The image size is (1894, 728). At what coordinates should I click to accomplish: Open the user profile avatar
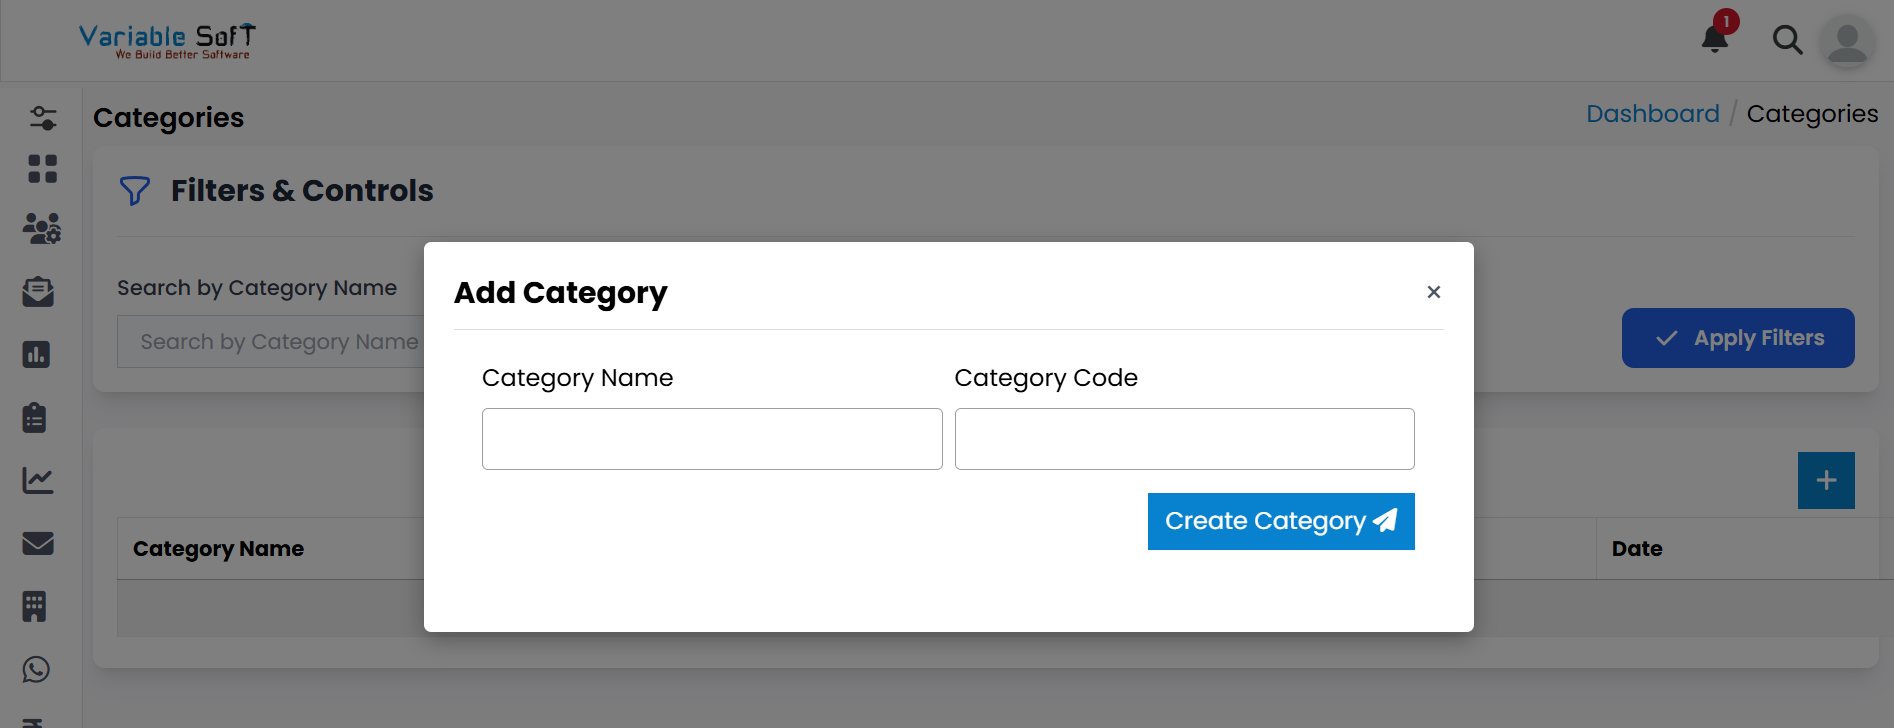(1847, 42)
